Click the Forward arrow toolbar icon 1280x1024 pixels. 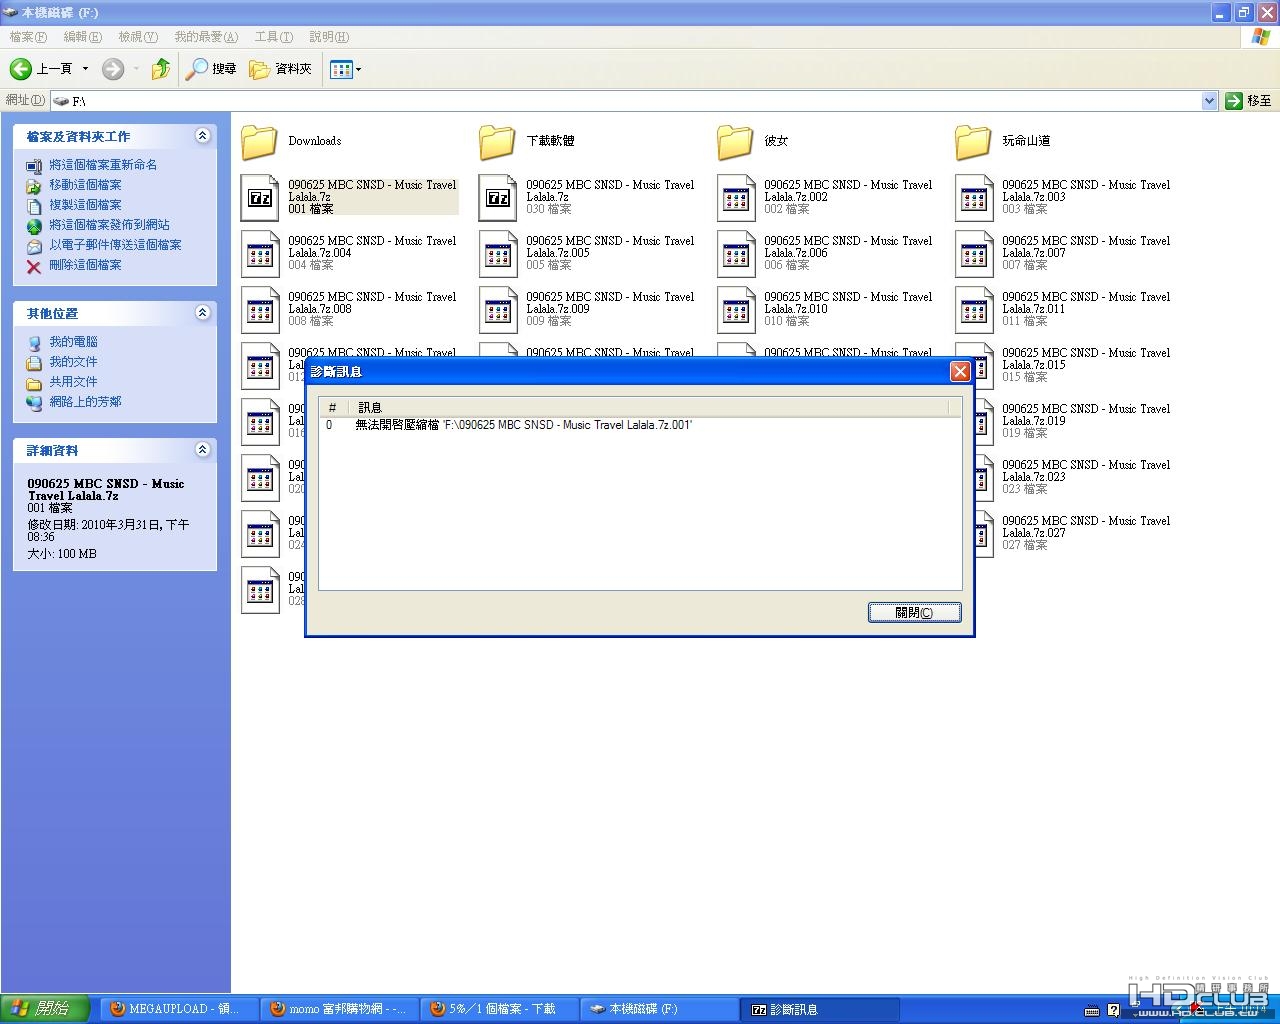tap(113, 69)
